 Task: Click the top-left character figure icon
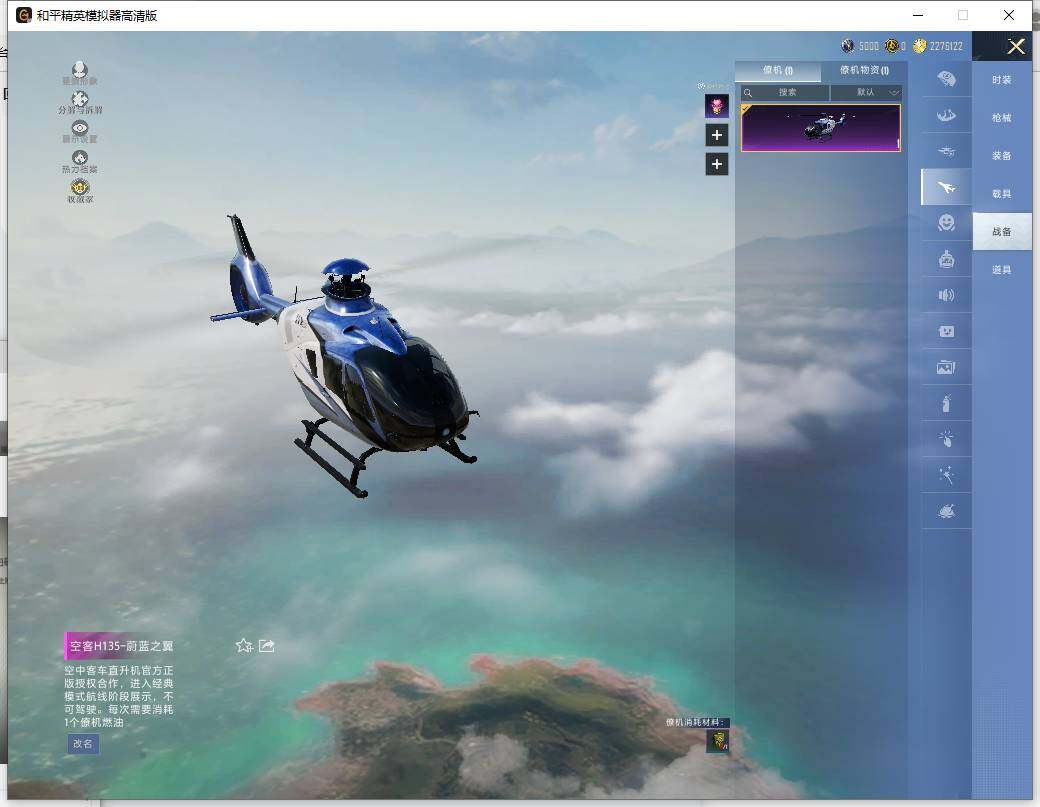tap(80, 70)
